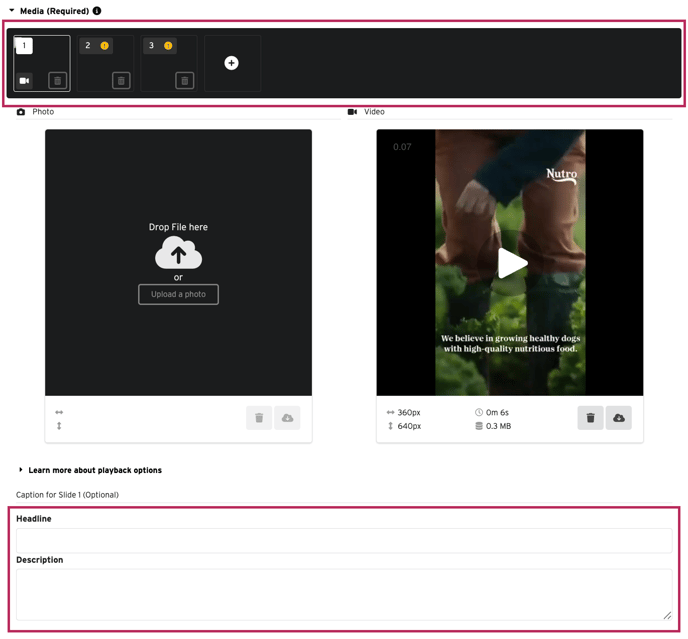
Task: Delete the uploaded video with trash button
Action: pyautogui.click(x=590, y=418)
